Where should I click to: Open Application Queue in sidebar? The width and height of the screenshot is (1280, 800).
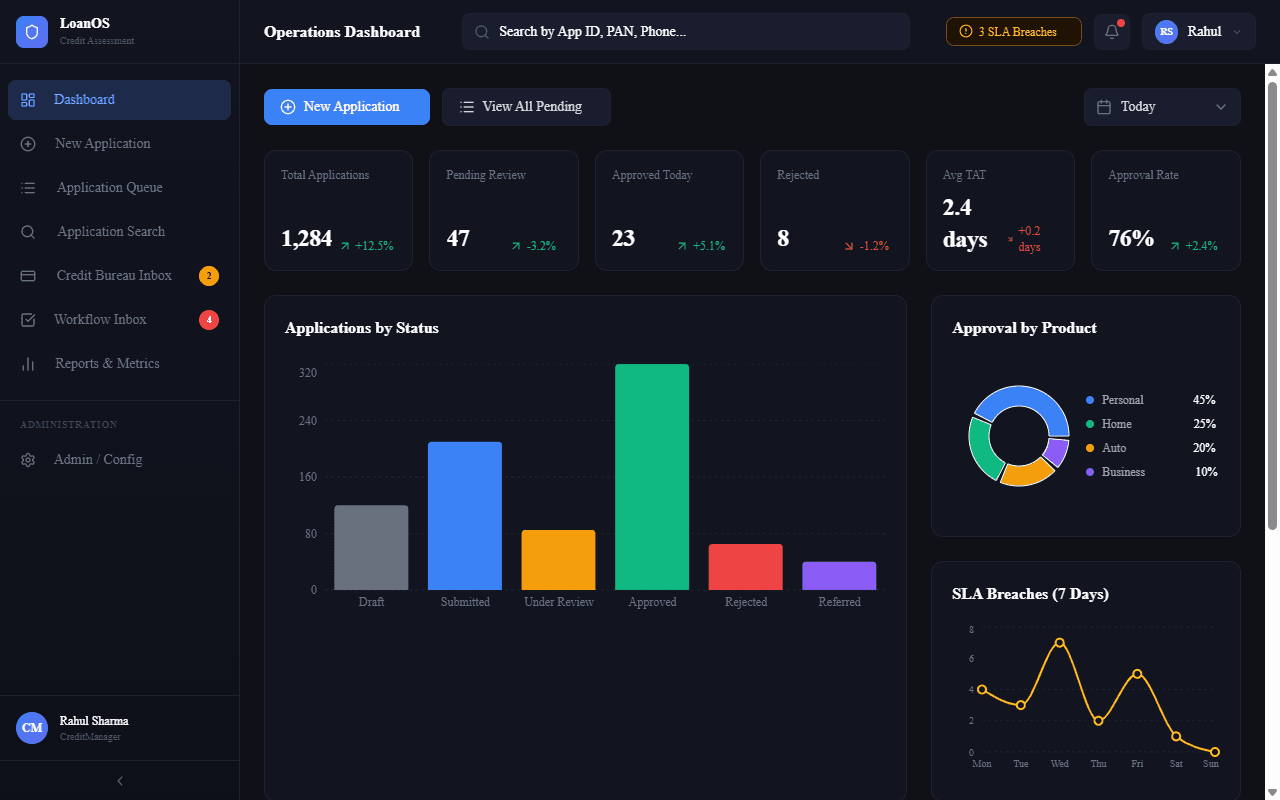click(119, 188)
